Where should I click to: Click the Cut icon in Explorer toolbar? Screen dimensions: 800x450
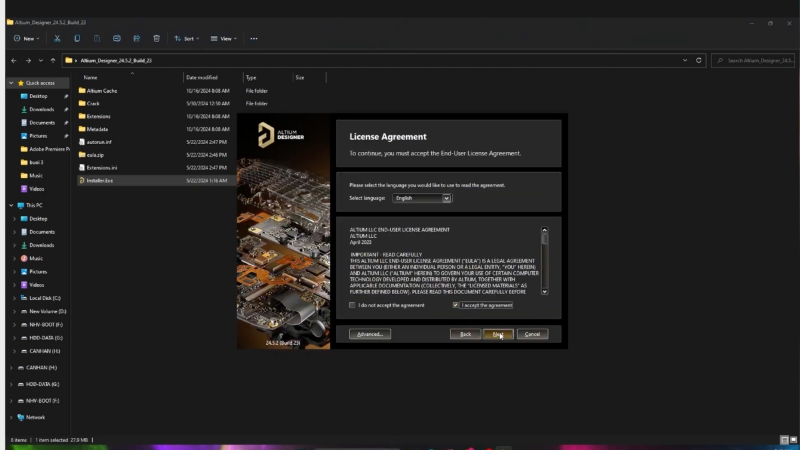(x=57, y=39)
